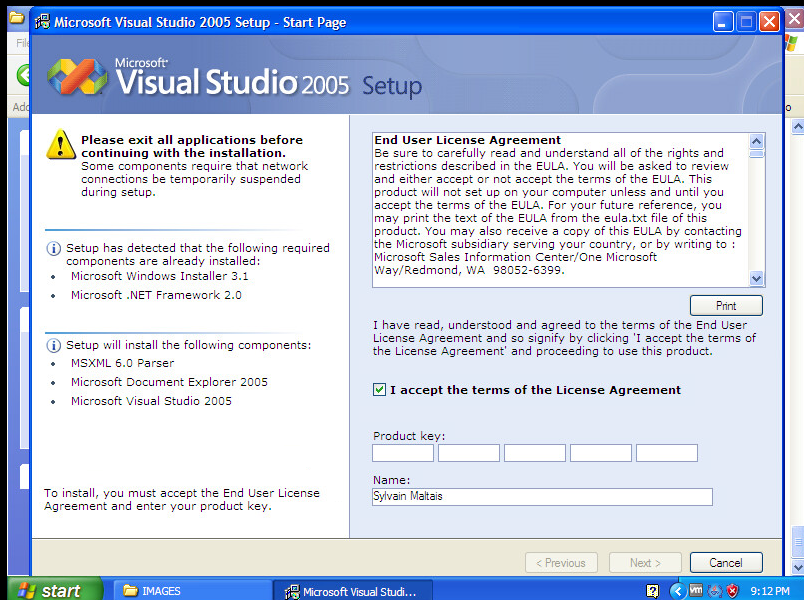Click 'Microsoft .NET Framework 2.0' item
The height and width of the screenshot is (600, 804).
coord(156,295)
